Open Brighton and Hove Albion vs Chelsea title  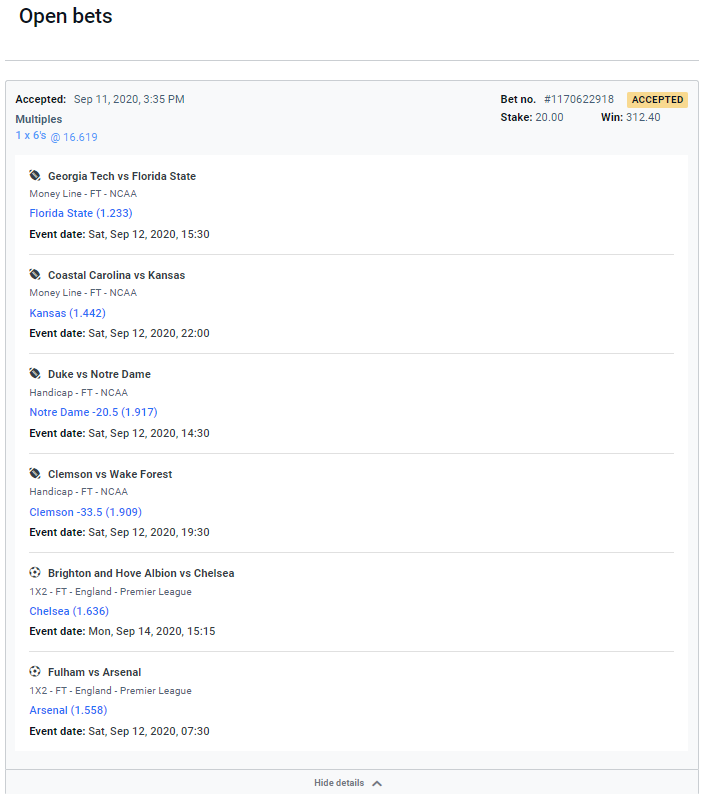click(x=141, y=573)
